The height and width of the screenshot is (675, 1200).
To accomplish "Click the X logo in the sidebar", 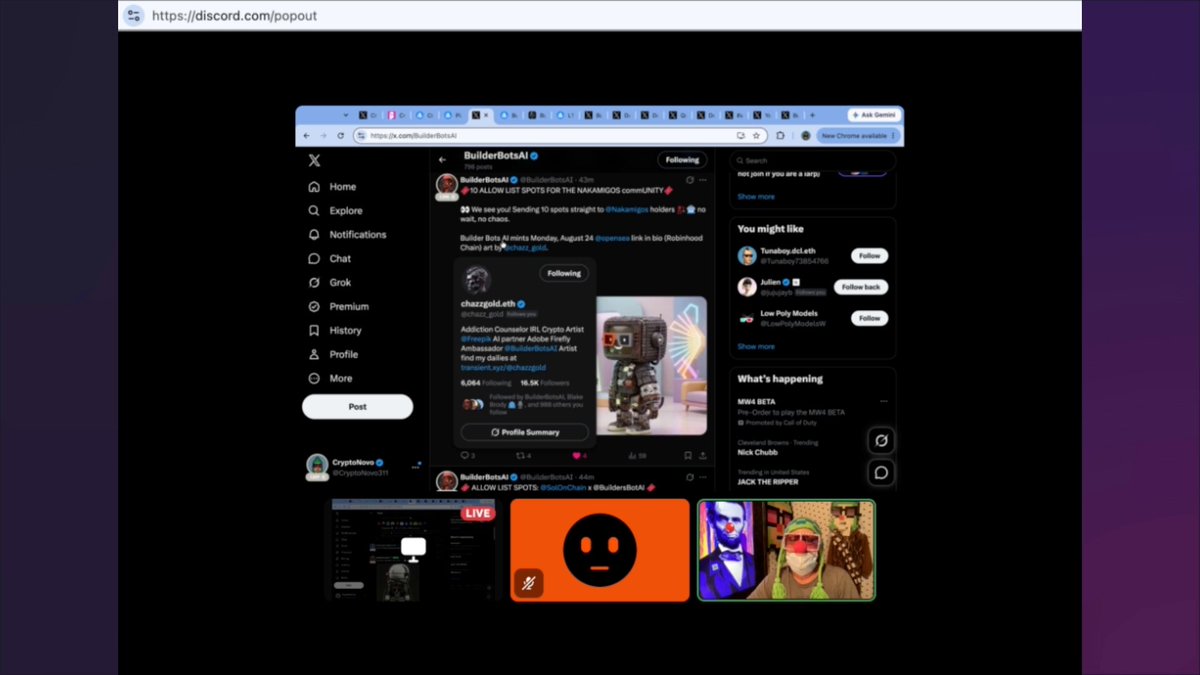I will click(314, 160).
